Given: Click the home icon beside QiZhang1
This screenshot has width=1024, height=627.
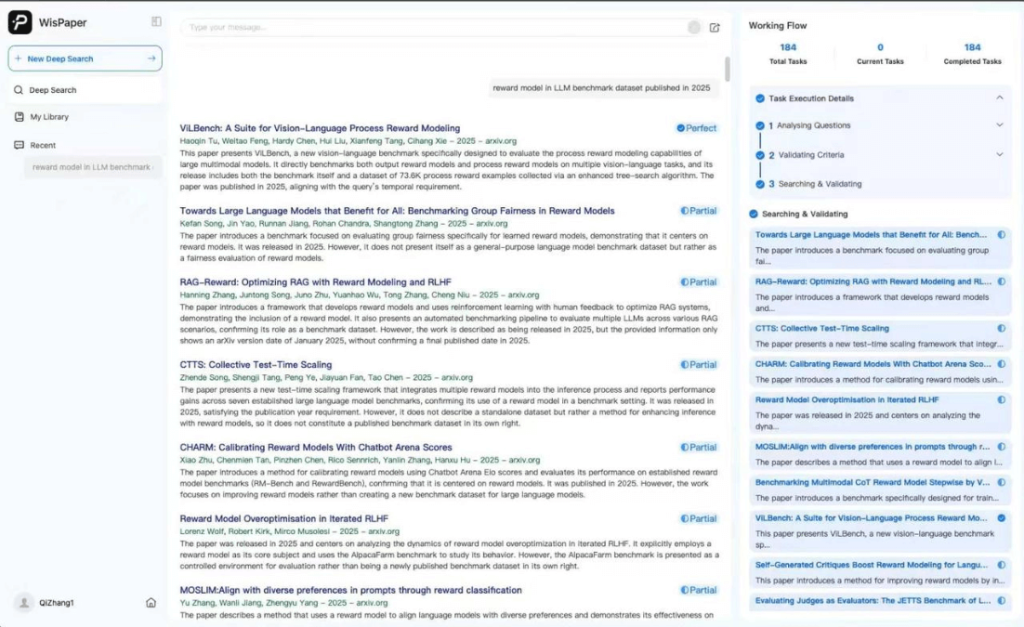Looking at the screenshot, I should (x=150, y=602).
